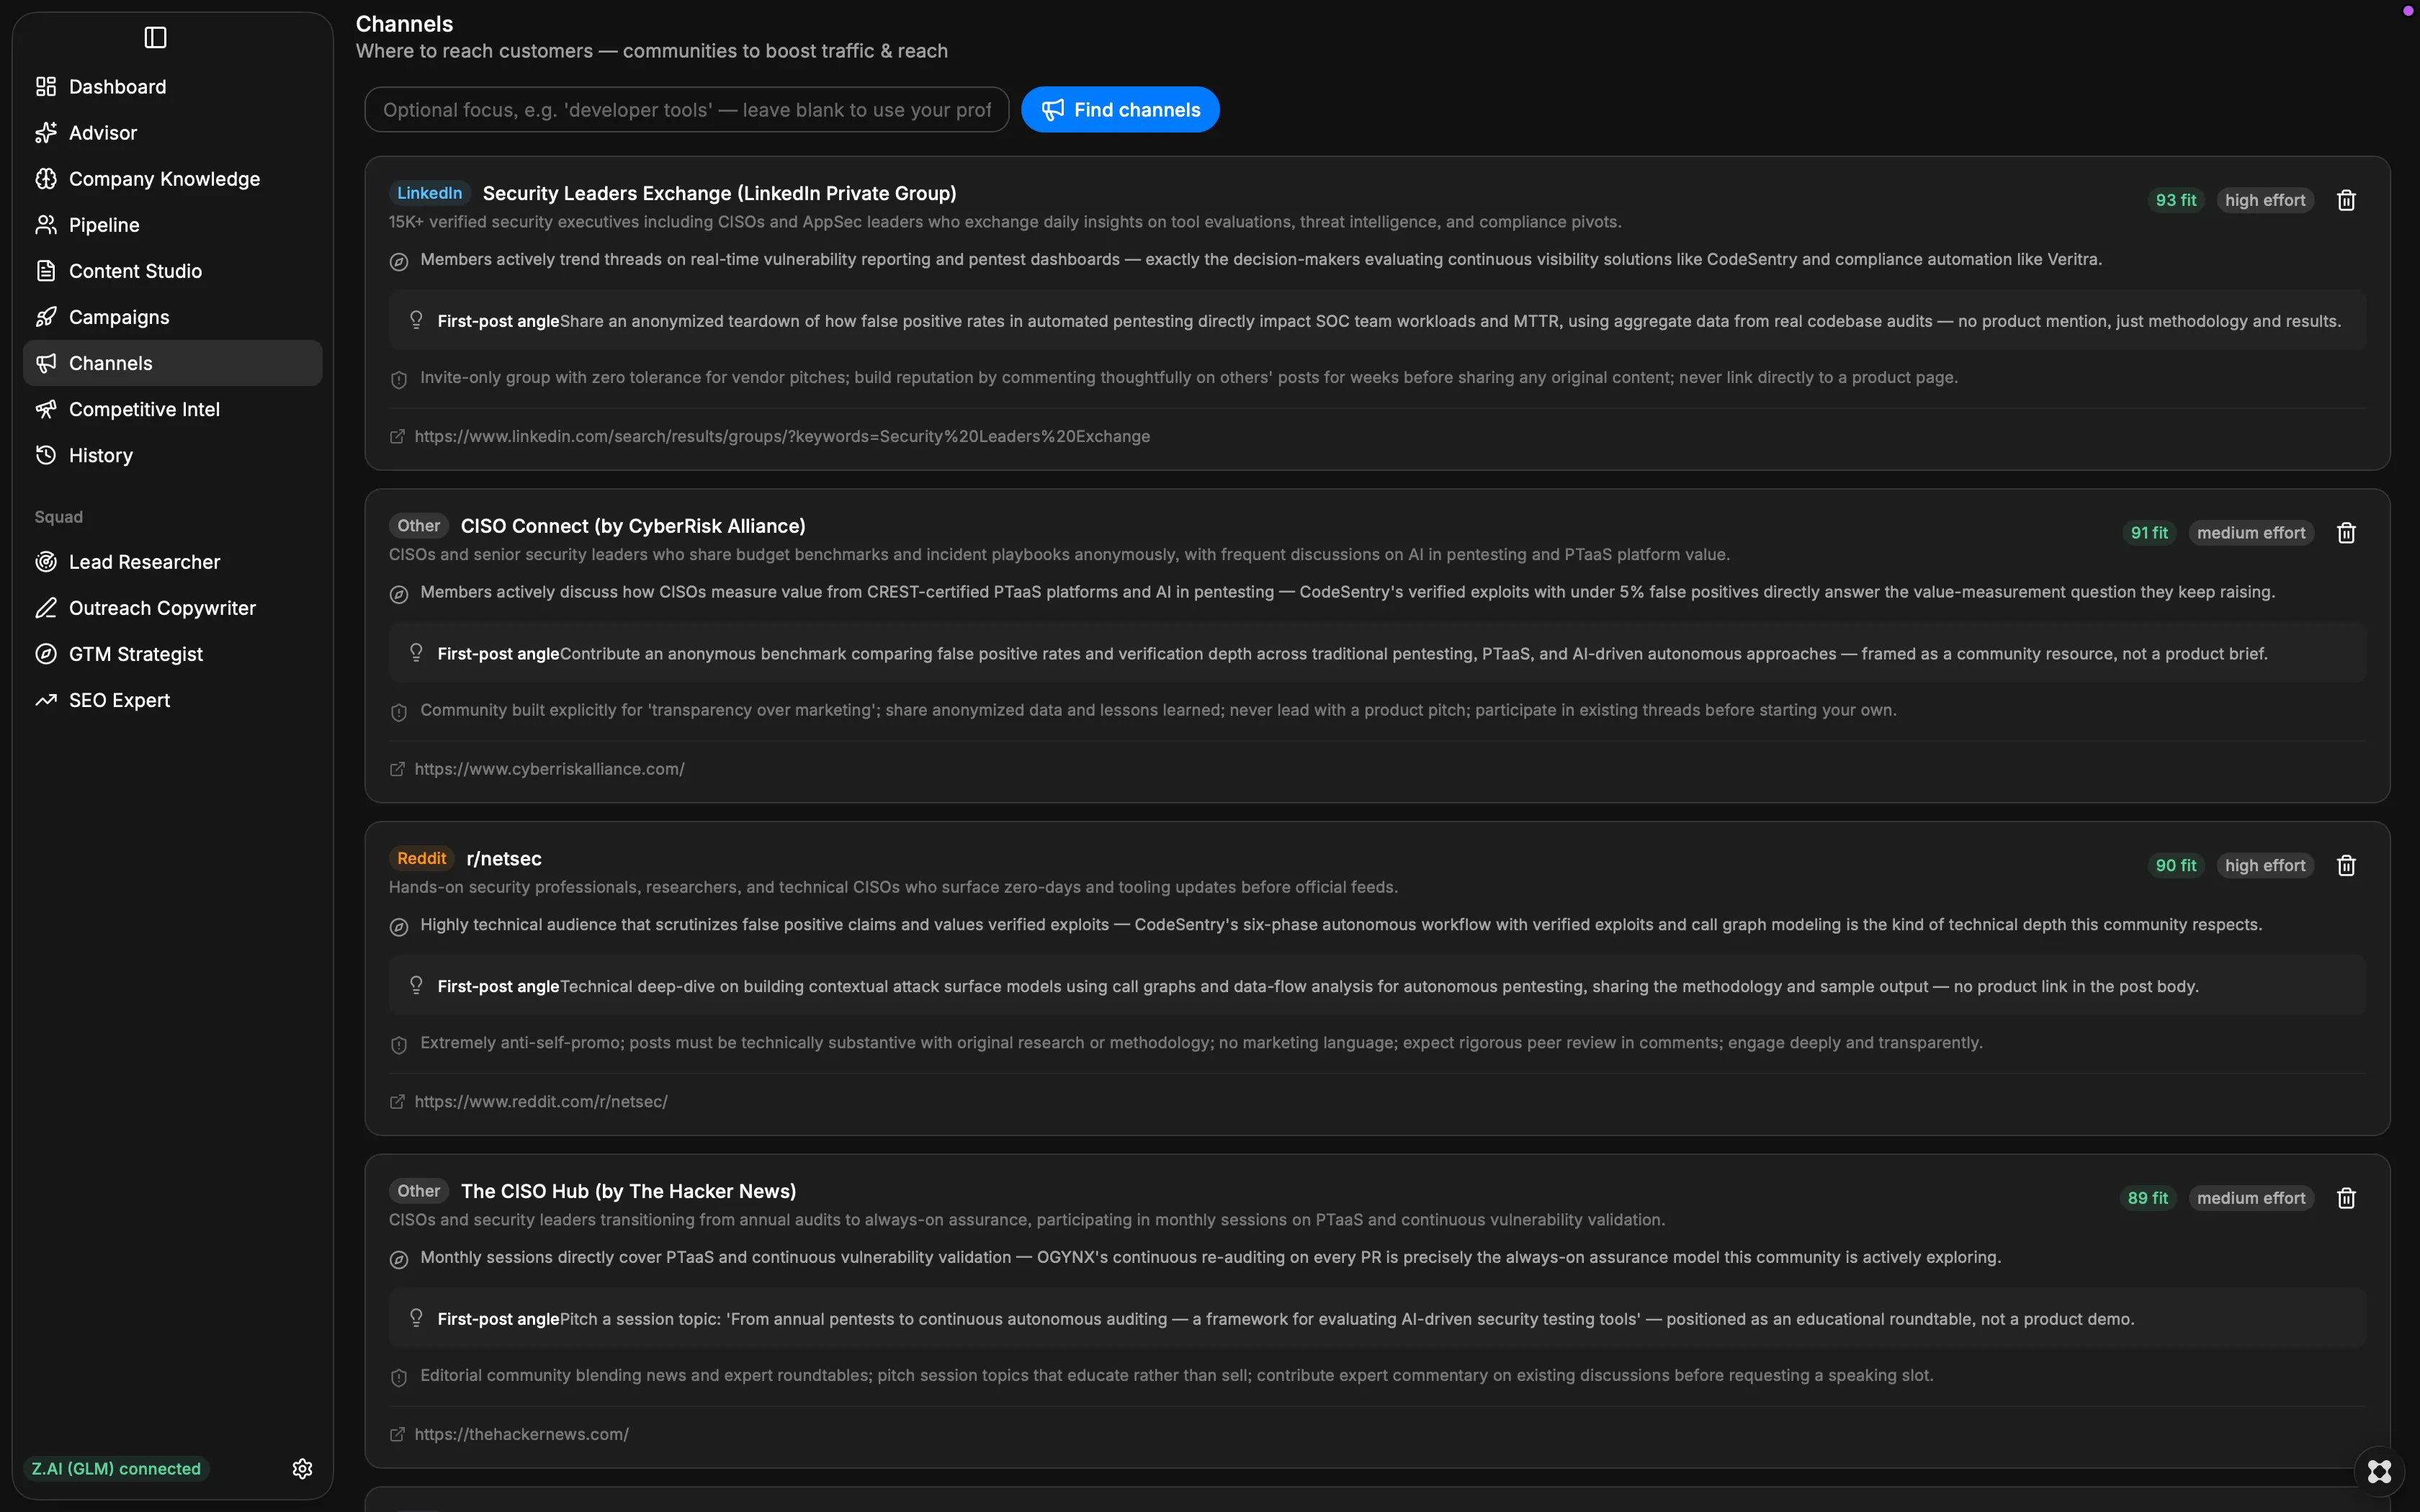The height and width of the screenshot is (1512, 2420).
Task: Delete The CISO Hub channel
Action: tap(2346, 1198)
